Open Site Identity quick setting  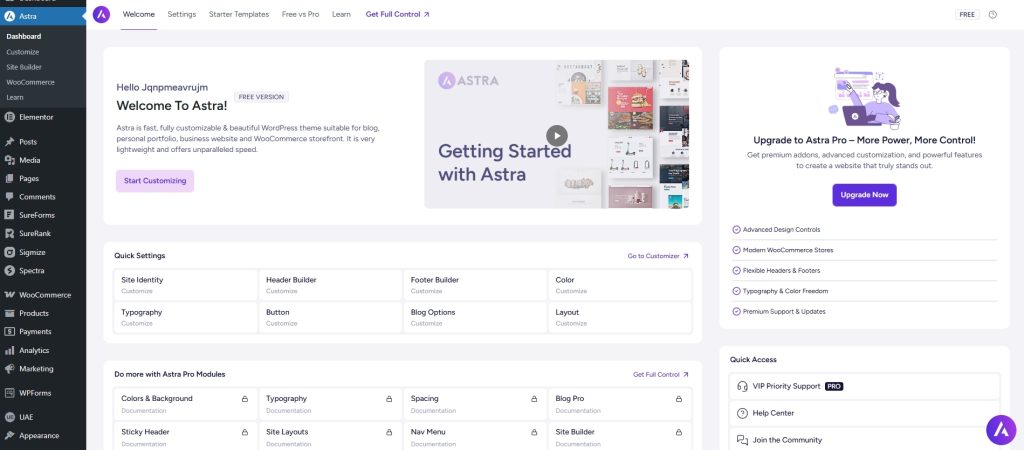click(185, 285)
